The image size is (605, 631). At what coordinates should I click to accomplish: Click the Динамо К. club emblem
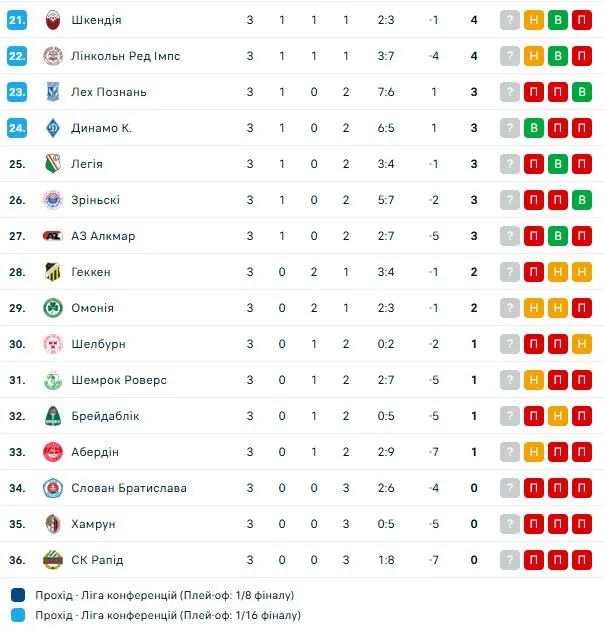coord(53,128)
